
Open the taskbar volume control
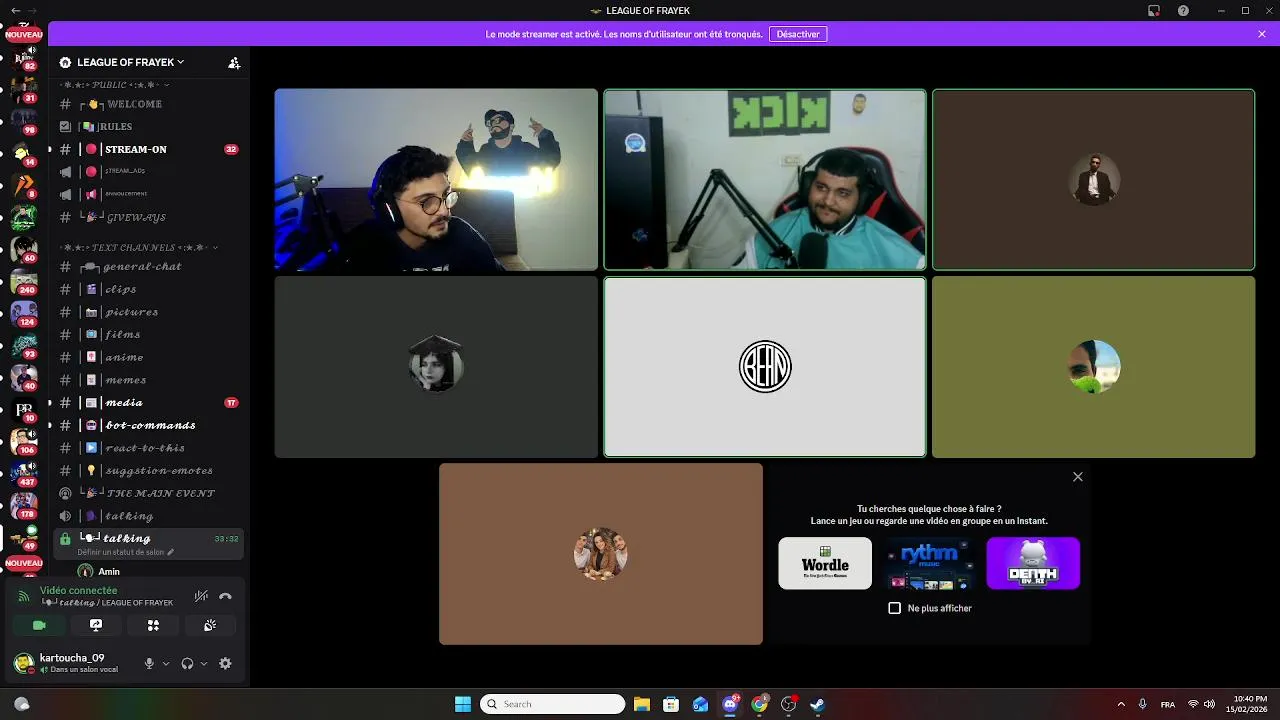tap(1209, 704)
